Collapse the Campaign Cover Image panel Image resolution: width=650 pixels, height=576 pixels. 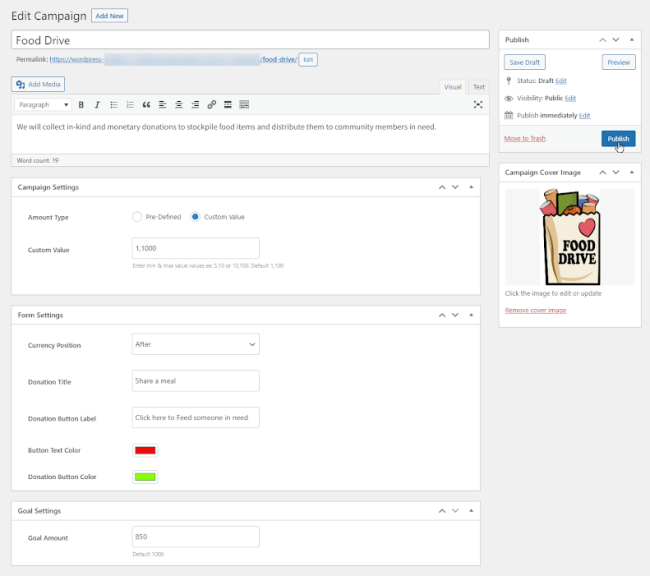click(x=631, y=173)
